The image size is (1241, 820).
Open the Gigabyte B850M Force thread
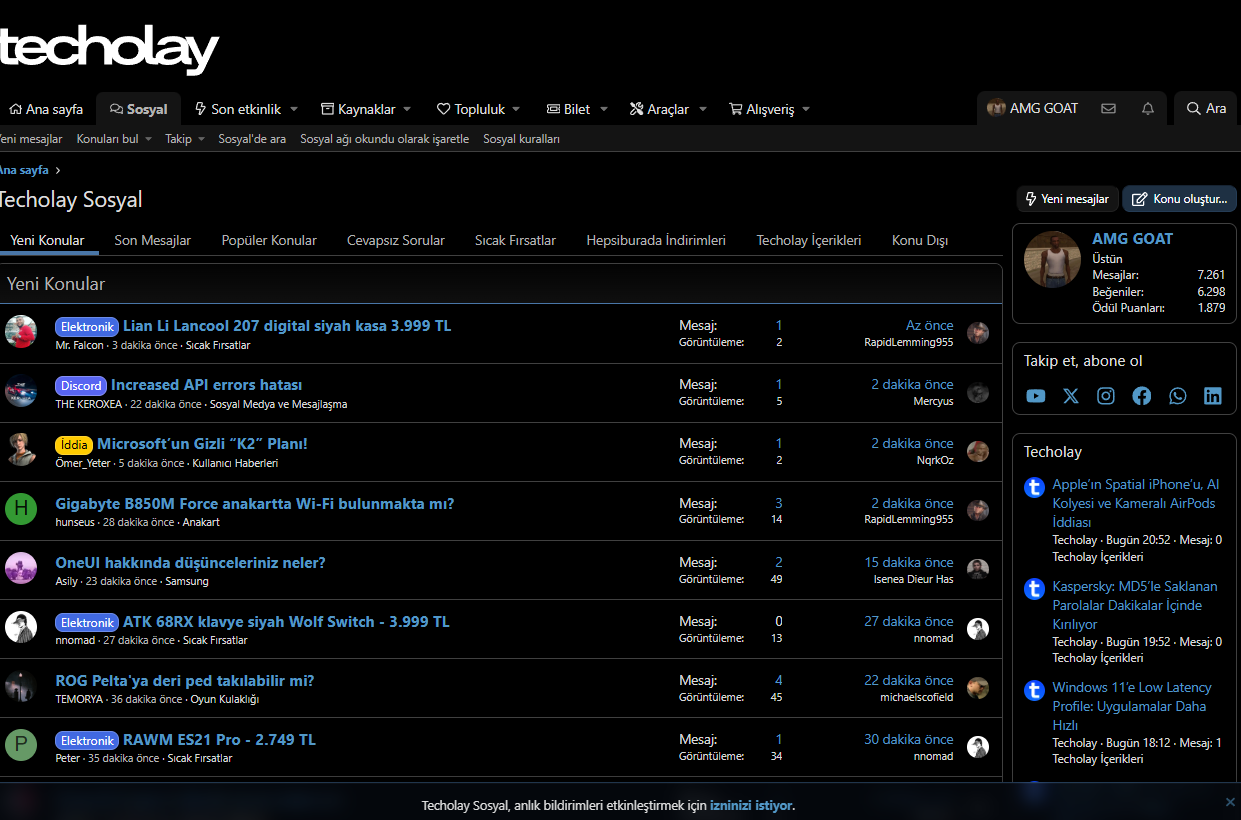(x=255, y=503)
